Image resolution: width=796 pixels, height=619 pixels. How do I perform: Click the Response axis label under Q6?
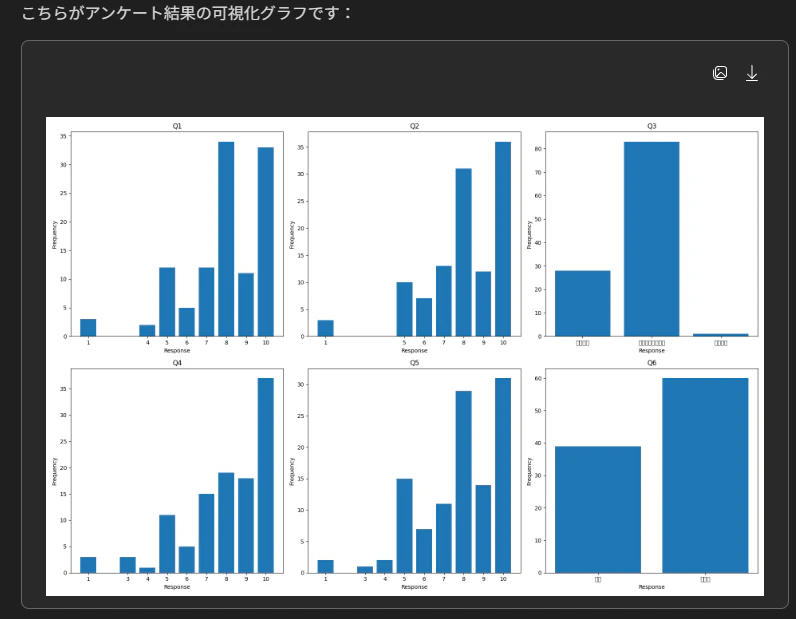[x=651, y=587]
